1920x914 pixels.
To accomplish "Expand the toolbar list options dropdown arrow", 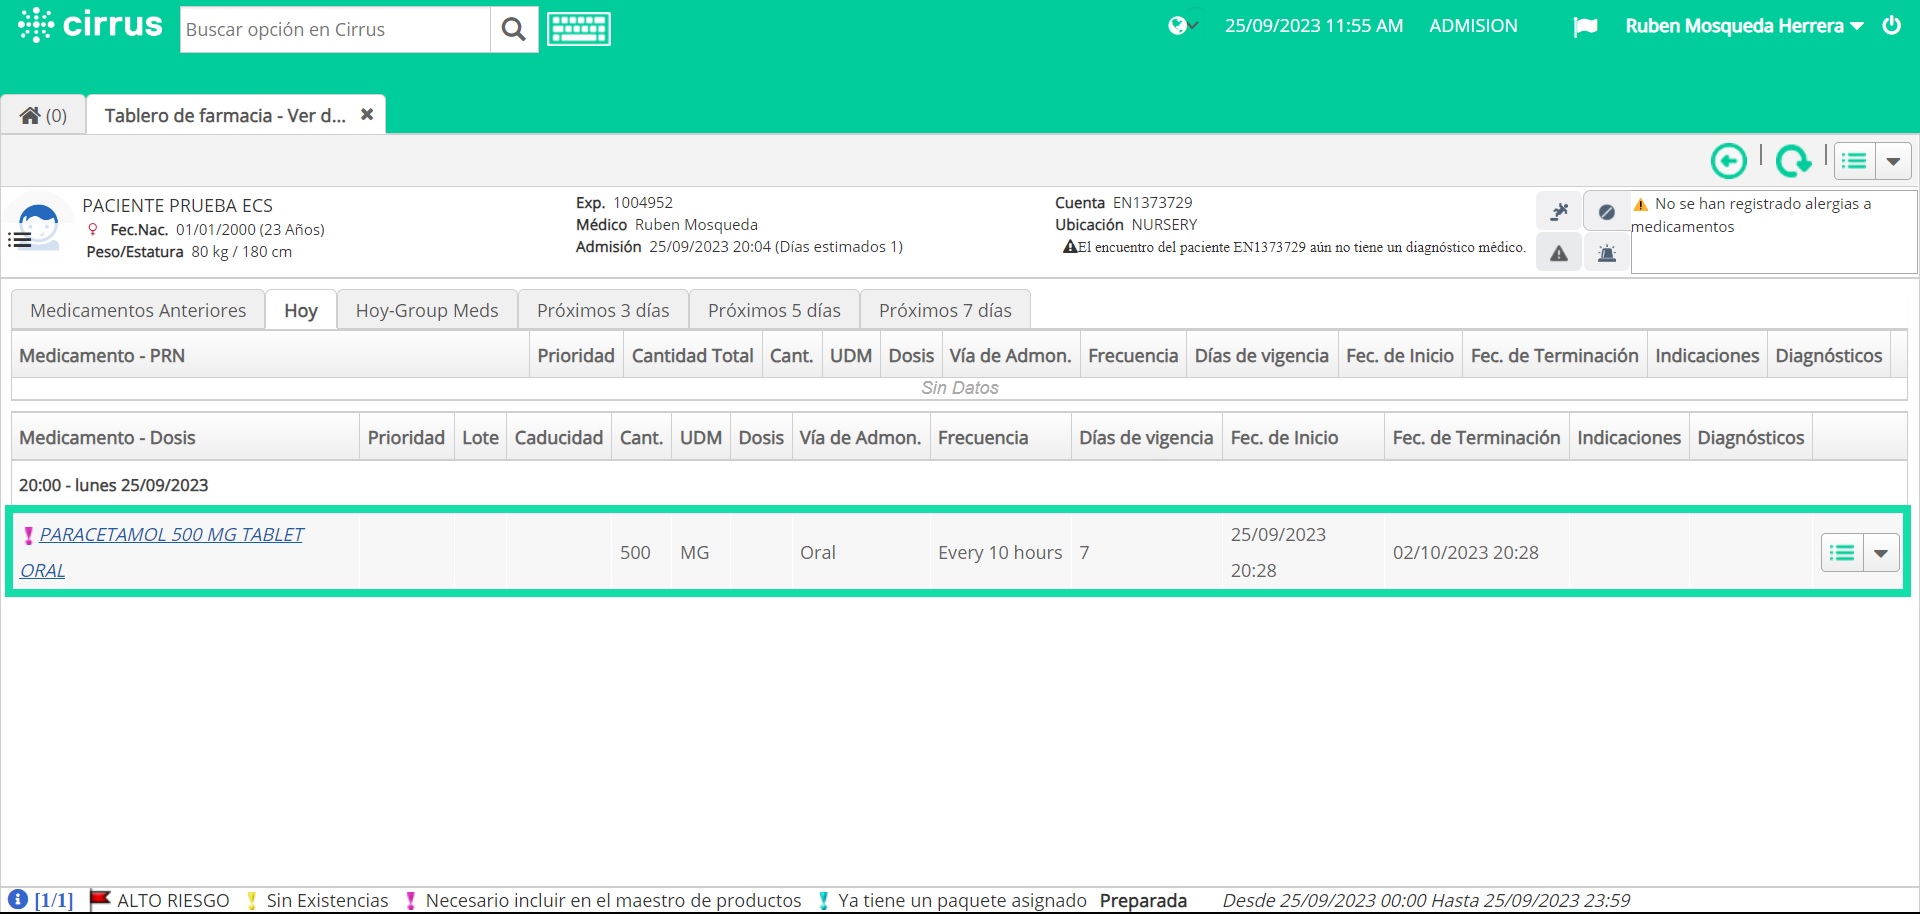I will pos(1893,161).
